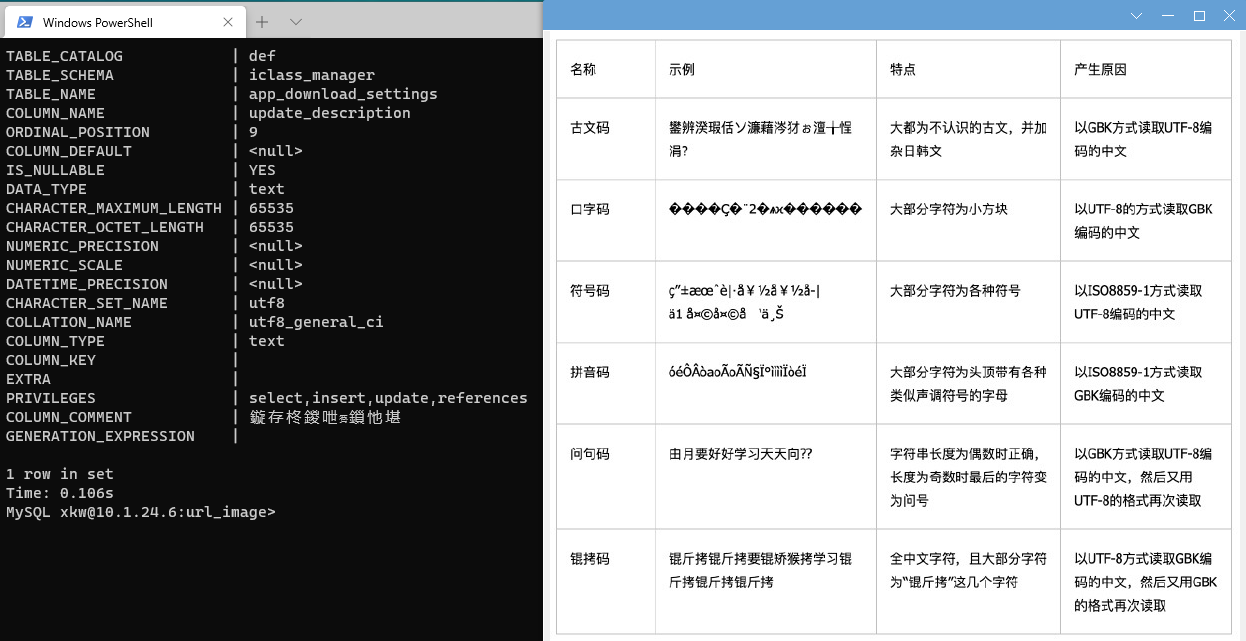Click the 拼音码 example accented letters

pos(738,372)
